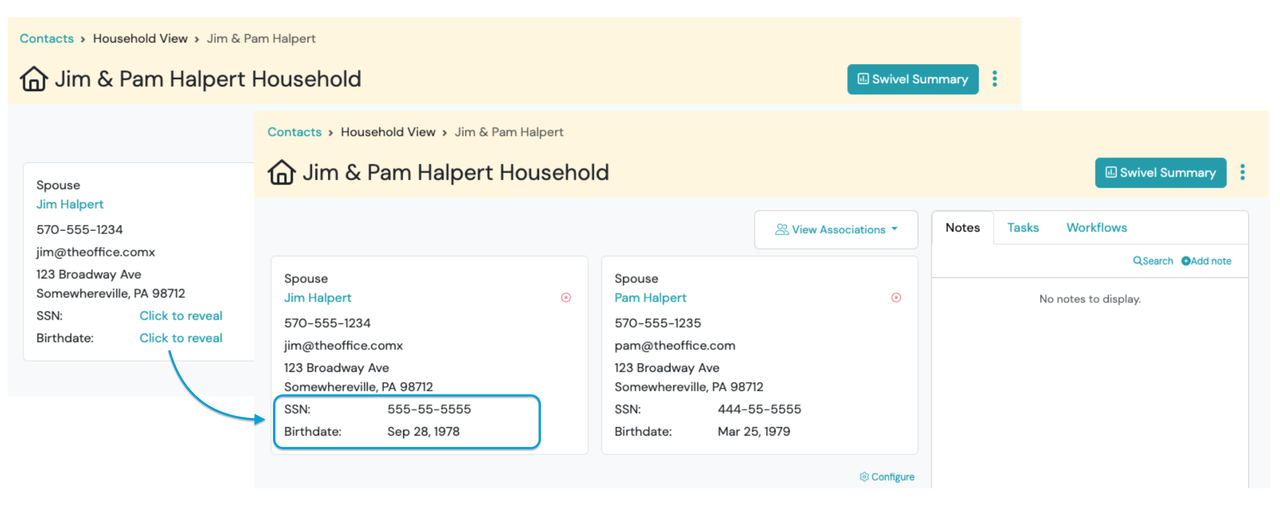Click the Swivel Summary button in the front window
1280x508 pixels.
coord(1160,172)
